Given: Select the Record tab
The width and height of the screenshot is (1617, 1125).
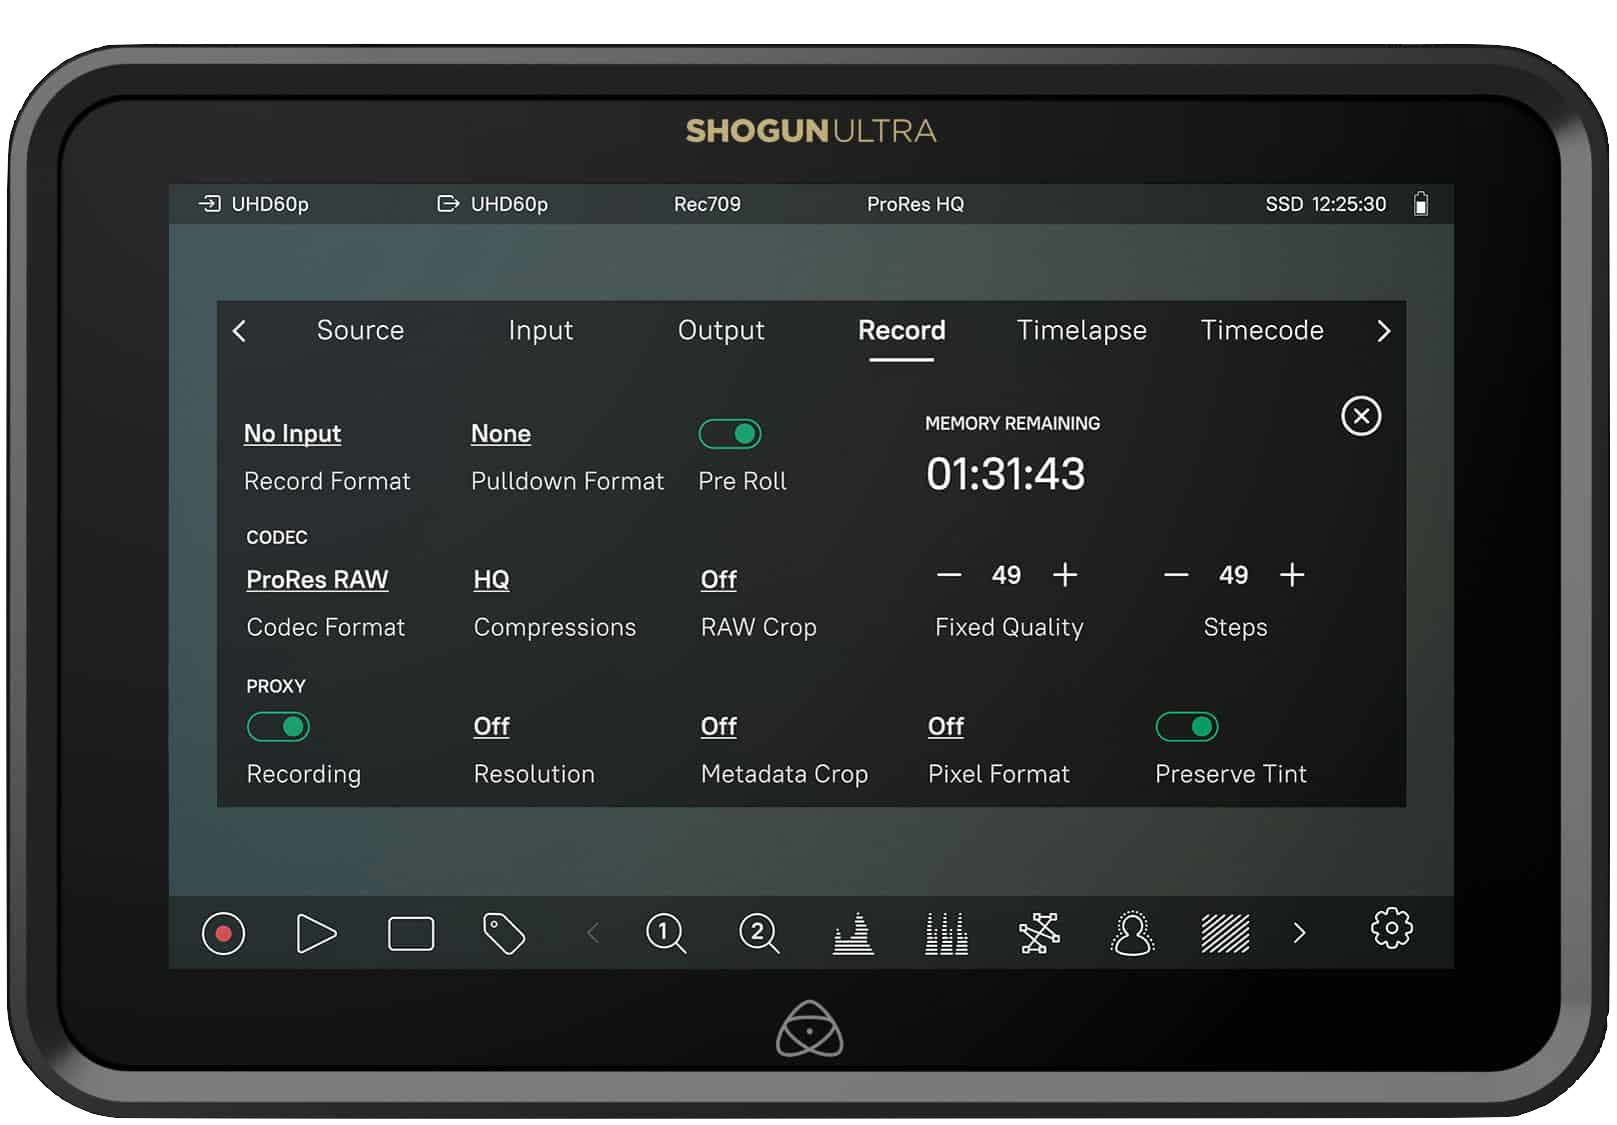Looking at the screenshot, I should pos(901,330).
